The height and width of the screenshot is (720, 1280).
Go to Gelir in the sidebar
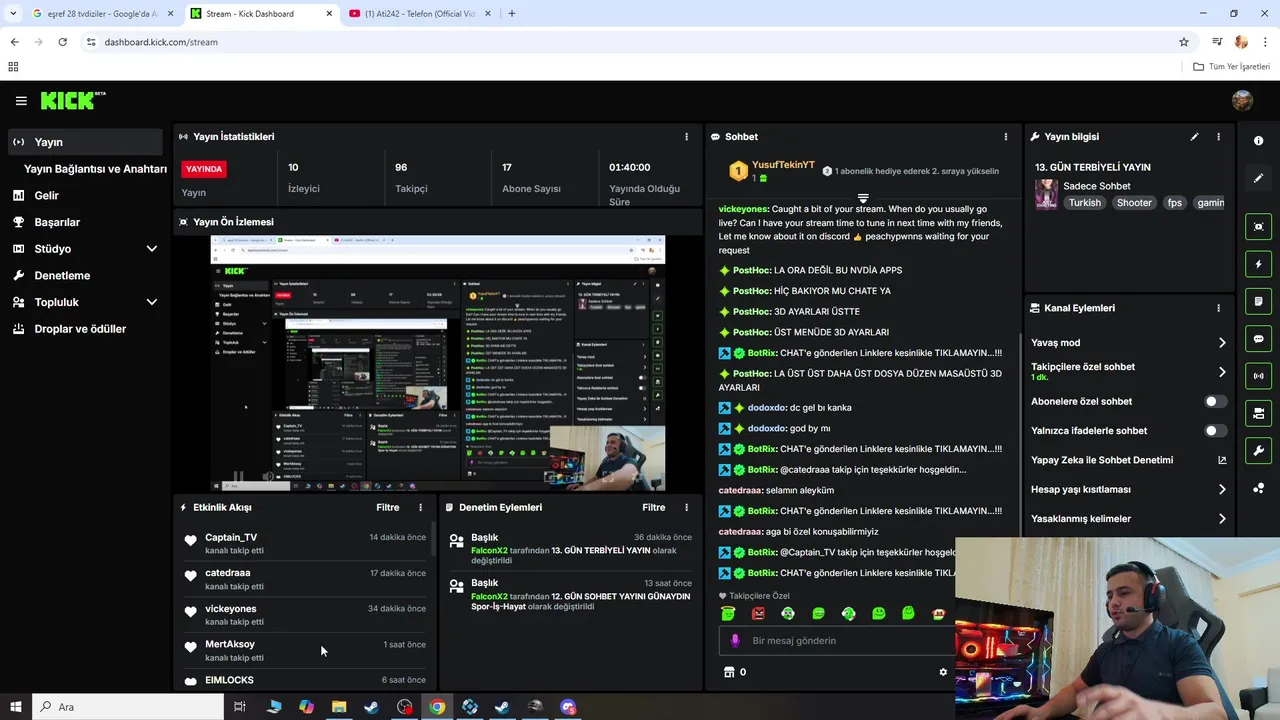pyautogui.click(x=84, y=195)
